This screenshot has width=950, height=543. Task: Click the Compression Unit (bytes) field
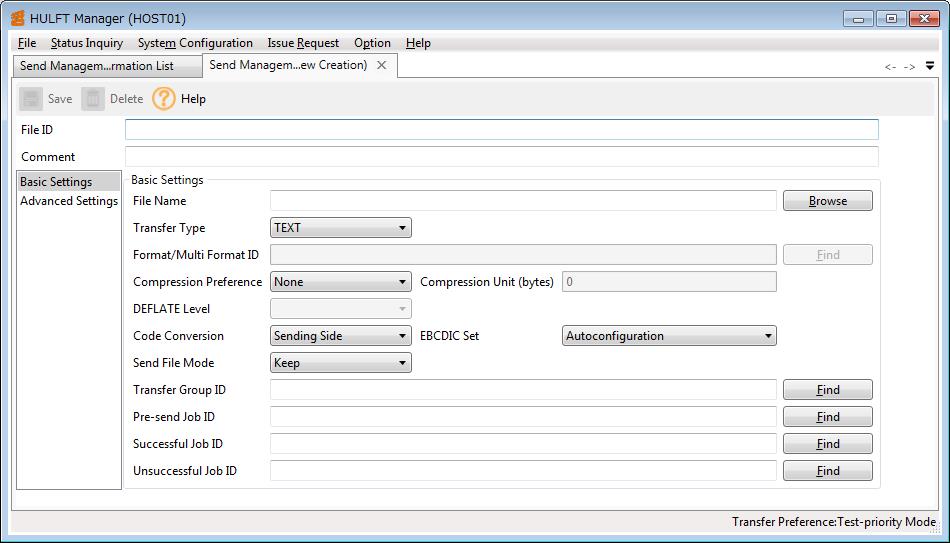(x=669, y=282)
